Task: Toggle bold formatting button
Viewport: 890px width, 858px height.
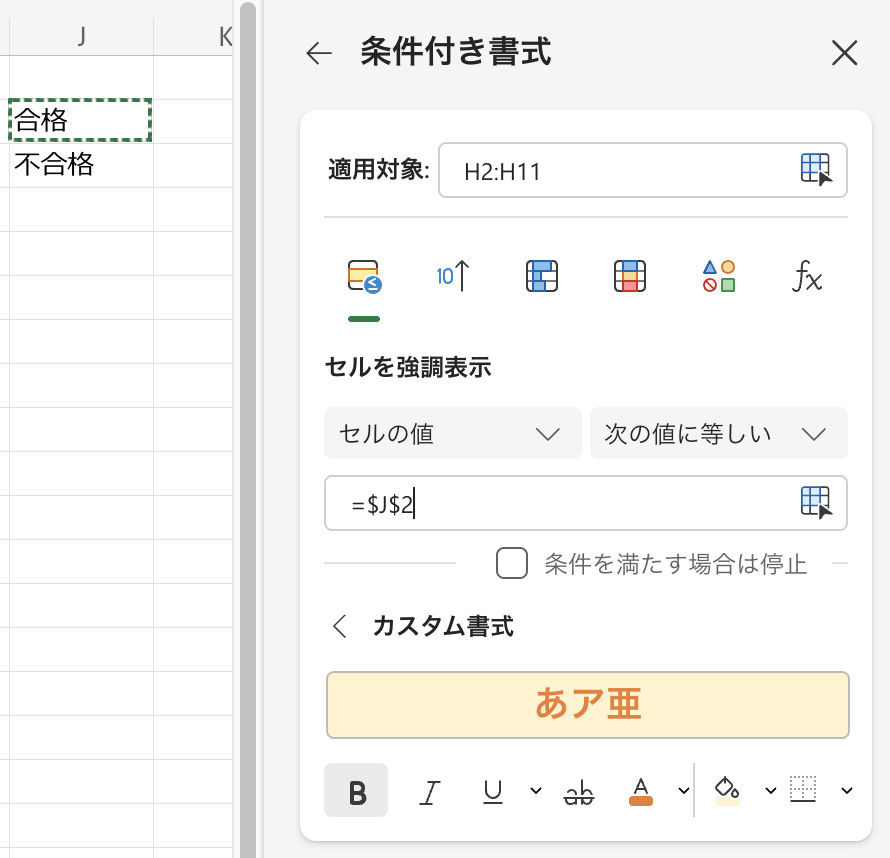Action: 356,791
